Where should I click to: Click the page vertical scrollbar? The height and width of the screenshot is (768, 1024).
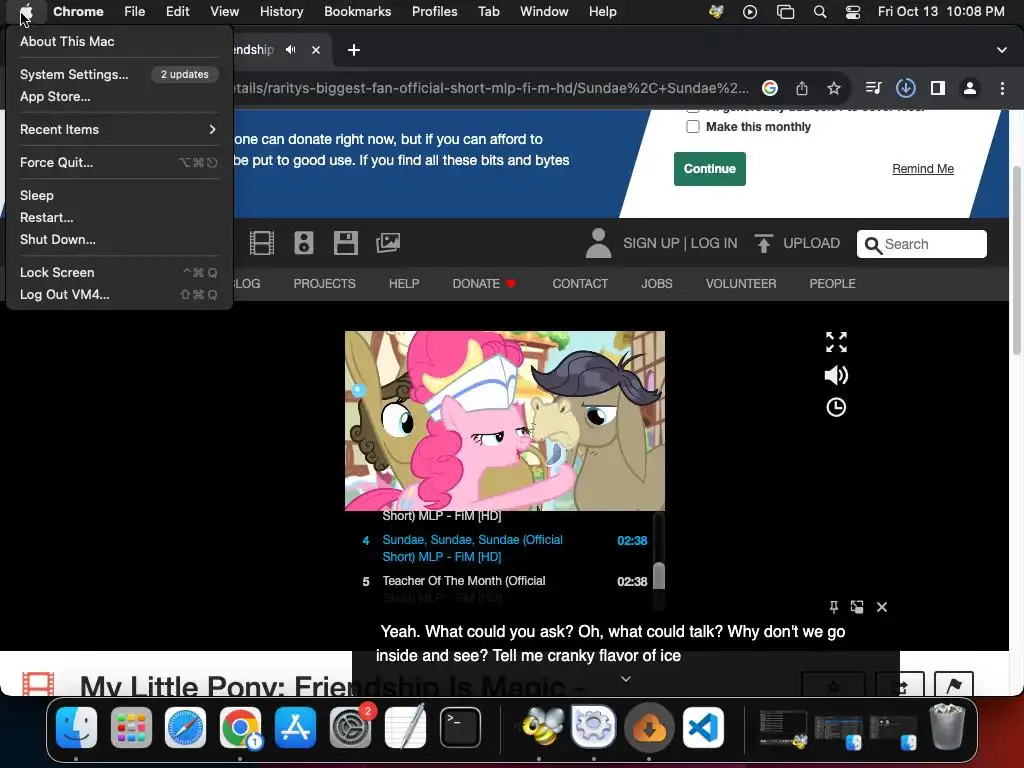[x=1016, y=261]
